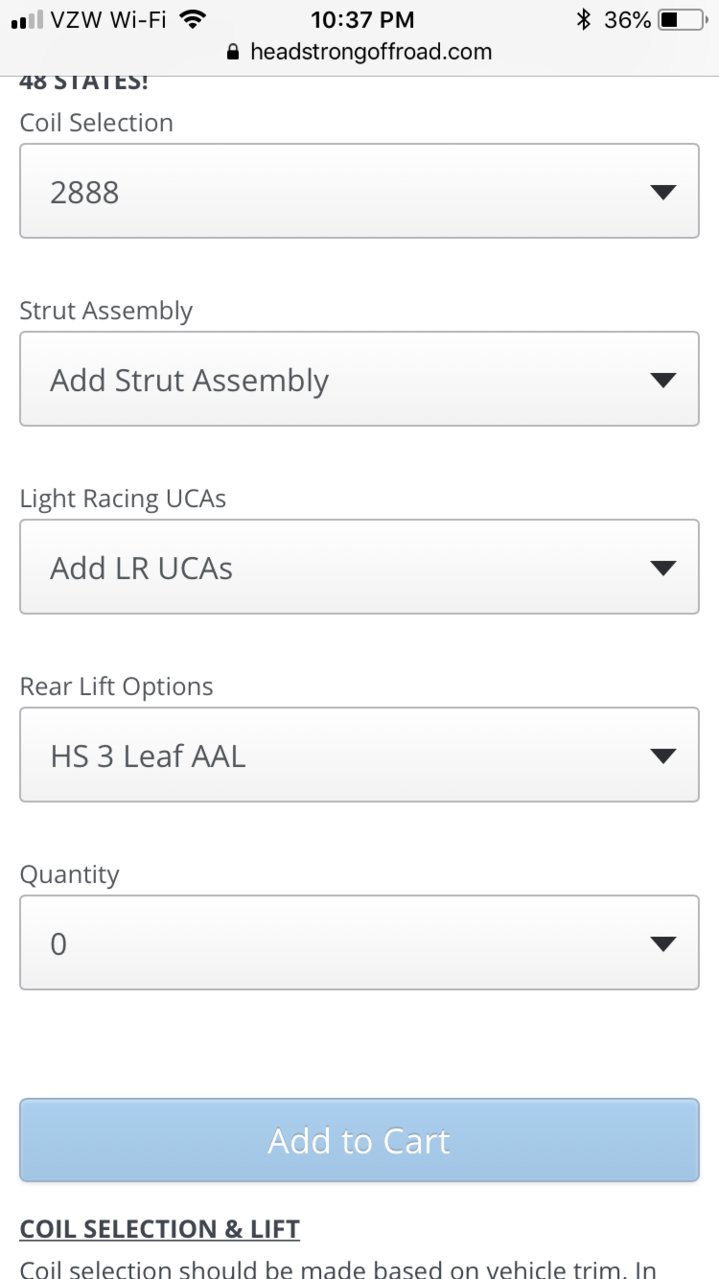719x1279 pixels.
Task: Expand the Strut Assembly dropdown
Action: (359, 379)
